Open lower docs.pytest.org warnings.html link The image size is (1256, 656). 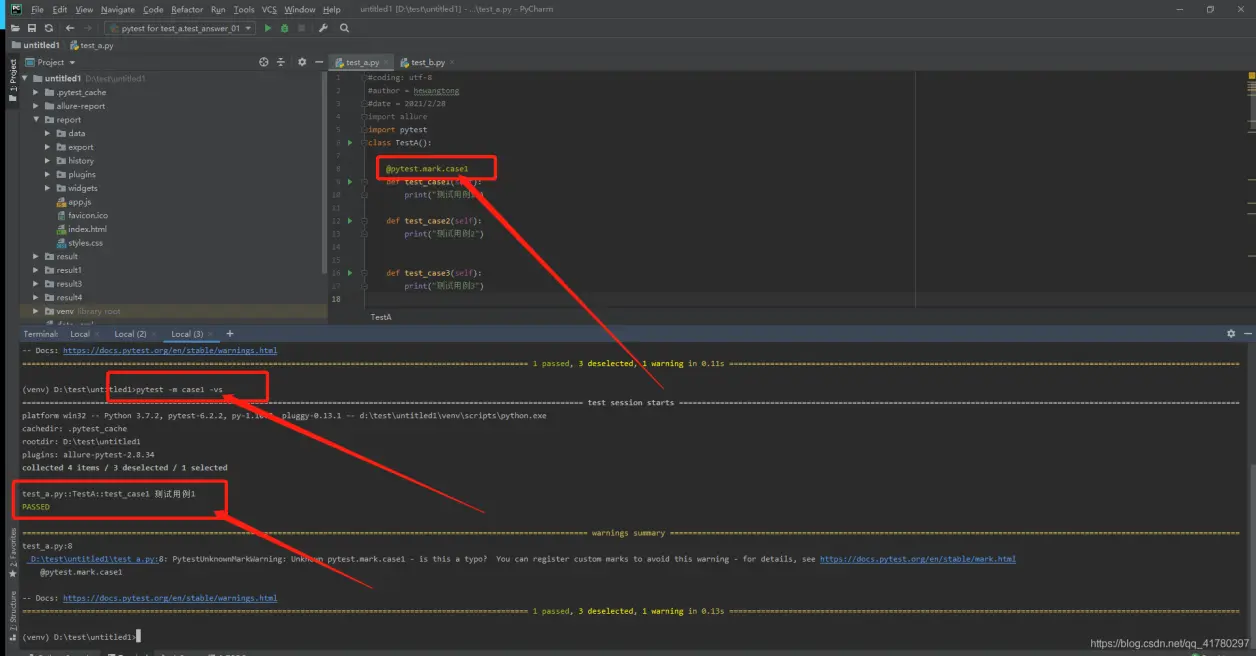click(170, 598)
